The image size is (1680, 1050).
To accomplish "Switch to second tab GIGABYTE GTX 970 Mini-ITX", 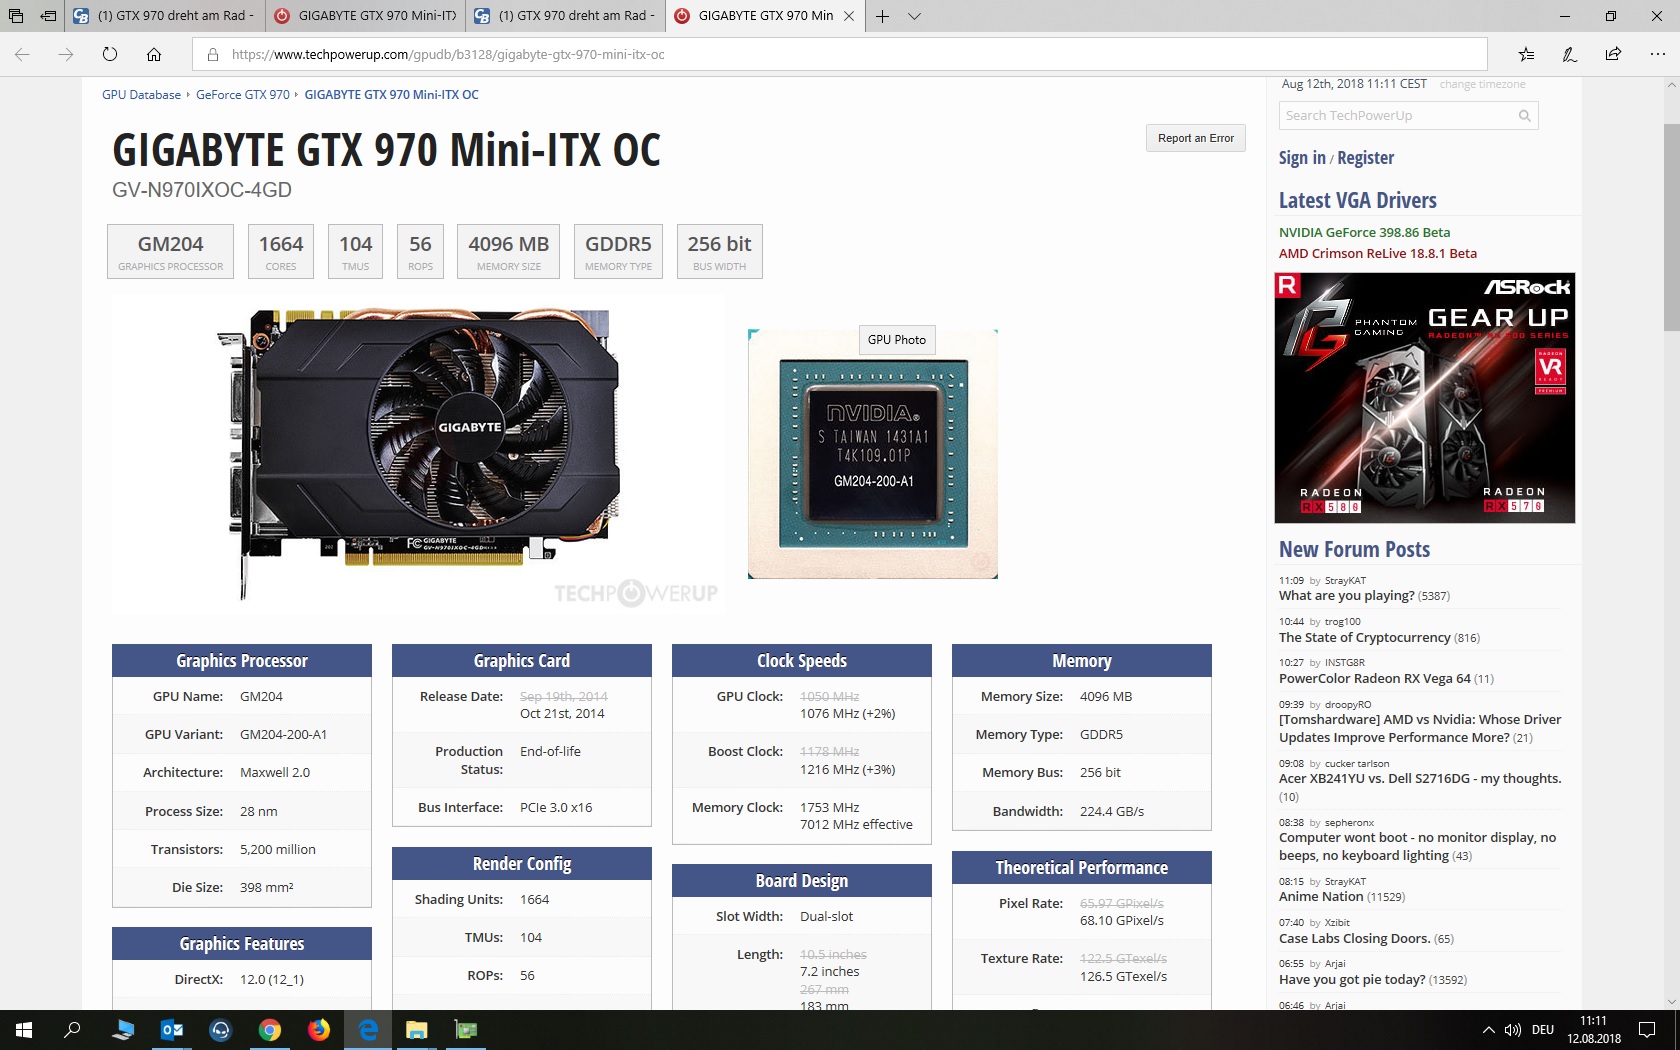I will (366, 16).
